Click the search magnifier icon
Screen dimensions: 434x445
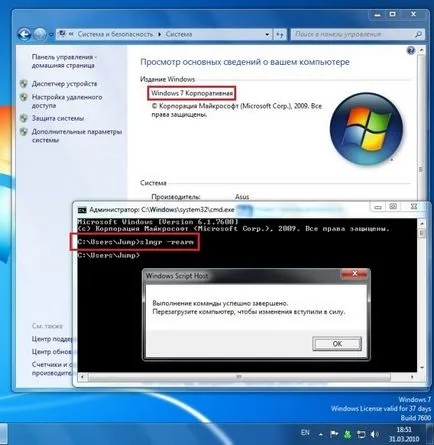click(418, 34)
